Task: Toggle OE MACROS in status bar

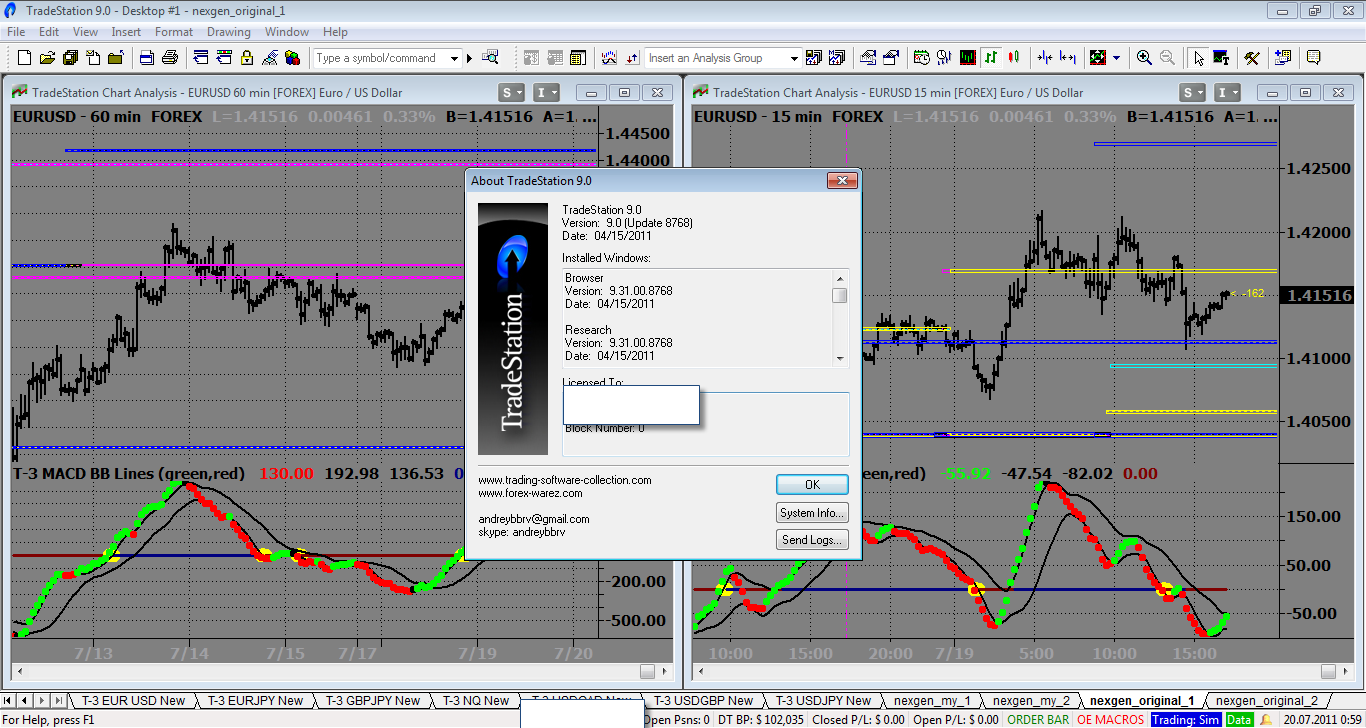Action: [x=1110, y=719]
